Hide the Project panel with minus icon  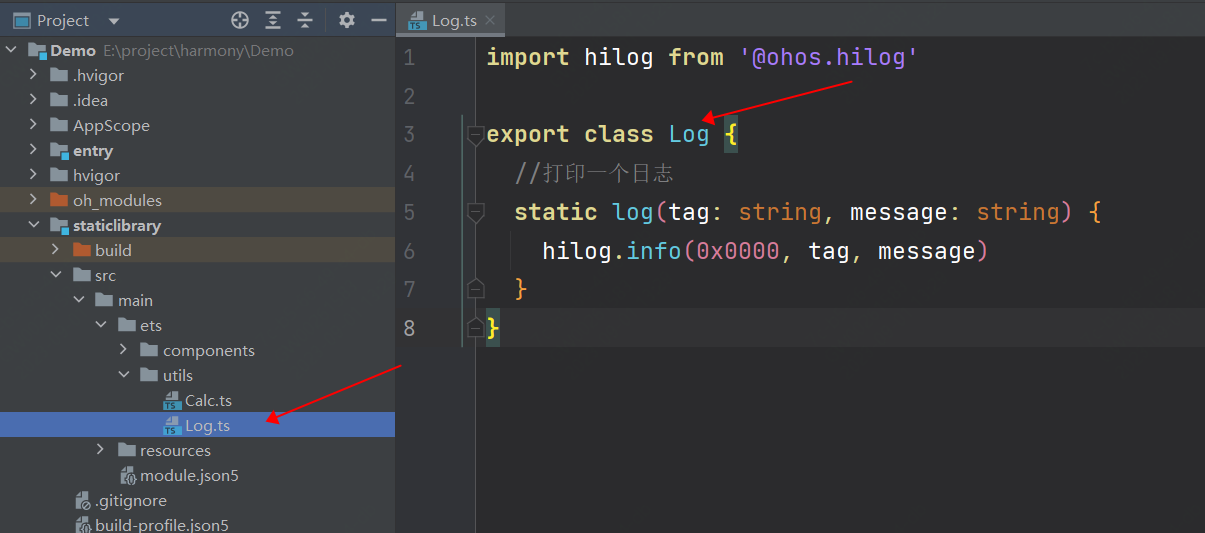379,20
